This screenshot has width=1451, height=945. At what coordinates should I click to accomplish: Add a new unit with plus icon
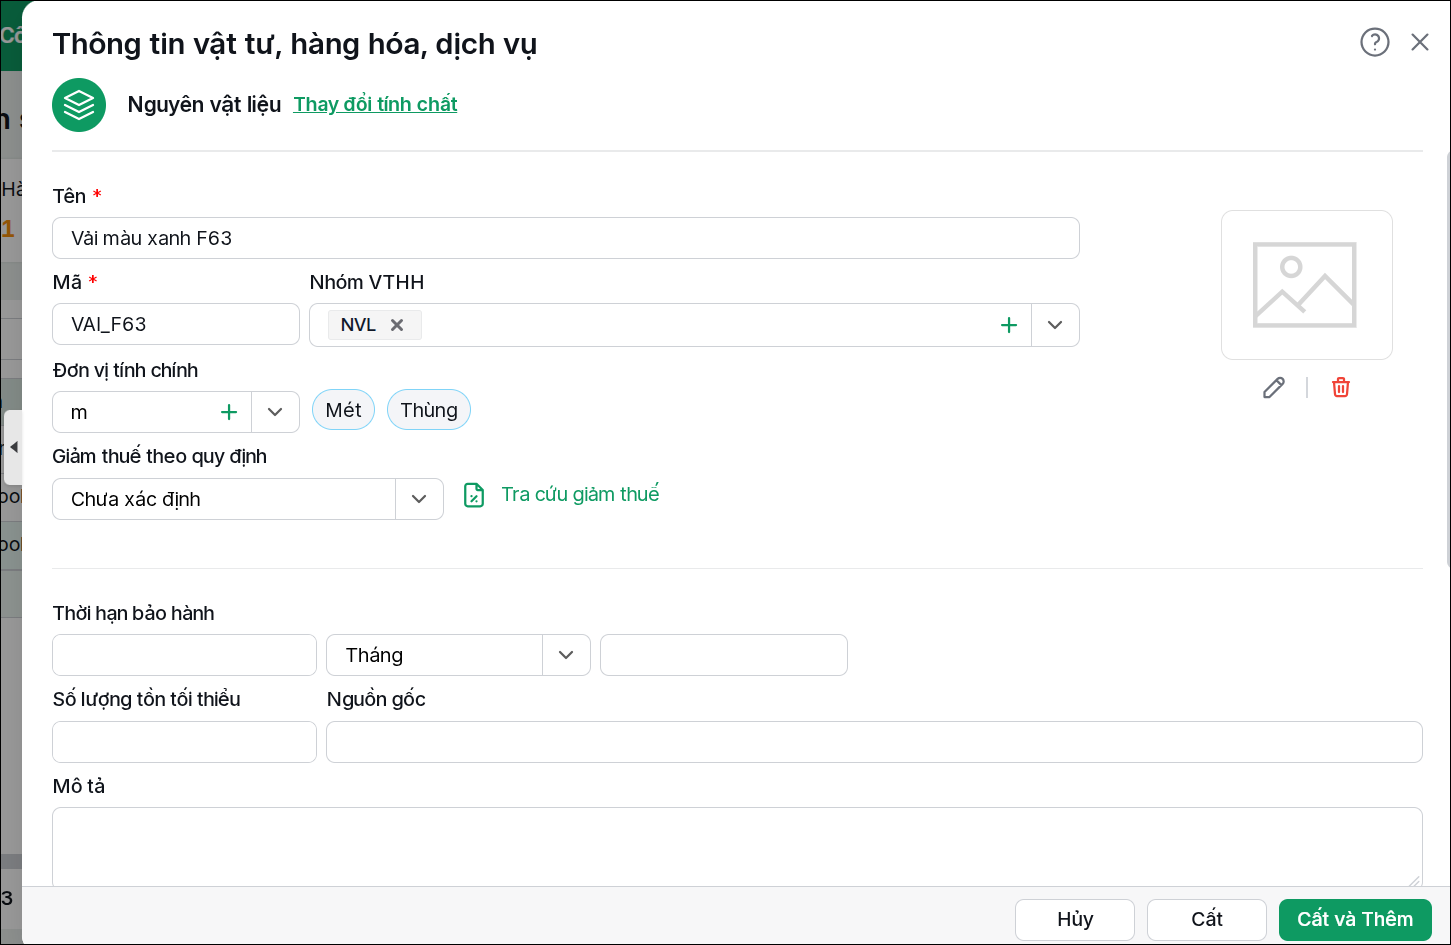click(x=229, y=412)
